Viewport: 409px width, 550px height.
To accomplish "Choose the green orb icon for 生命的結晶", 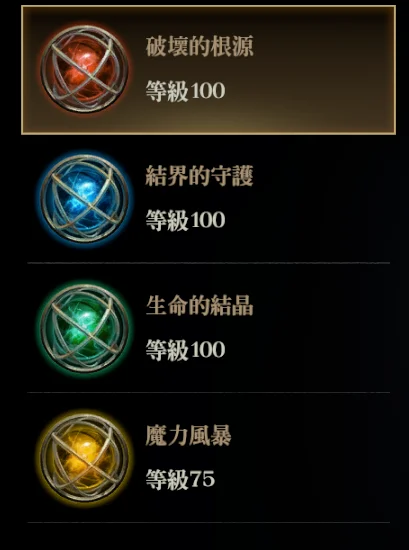I will pyautogui.click(x=84, y=328).
